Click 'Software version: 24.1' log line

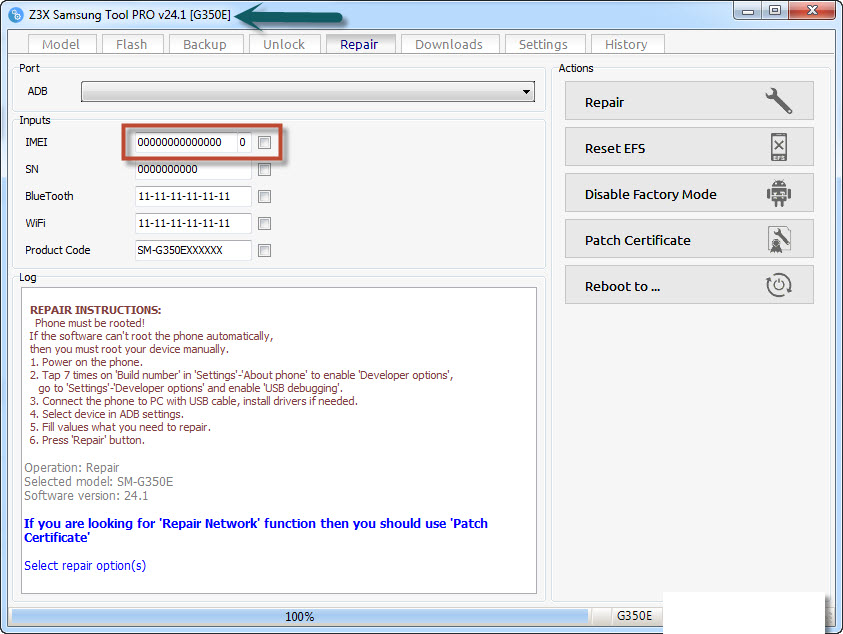(x=86, y=496)
